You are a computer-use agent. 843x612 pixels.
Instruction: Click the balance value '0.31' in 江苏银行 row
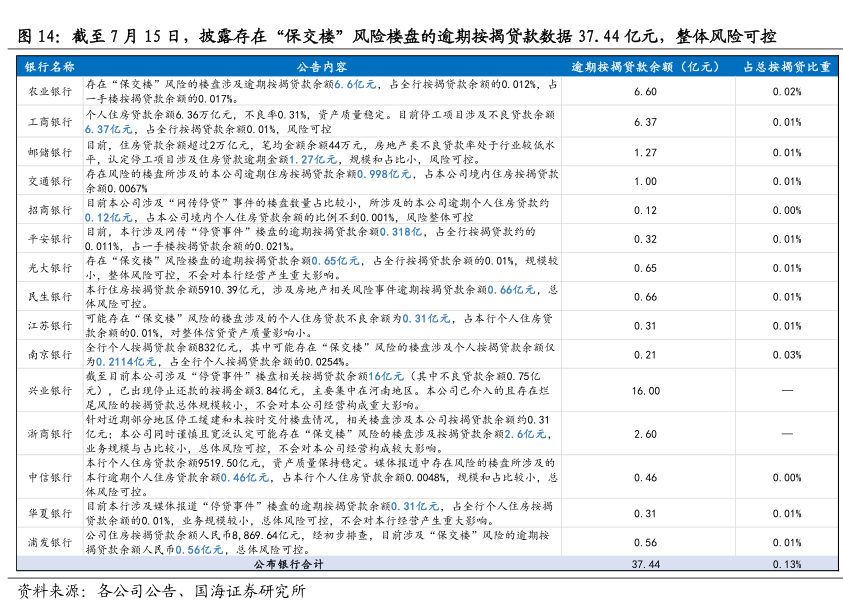point(645,326)
